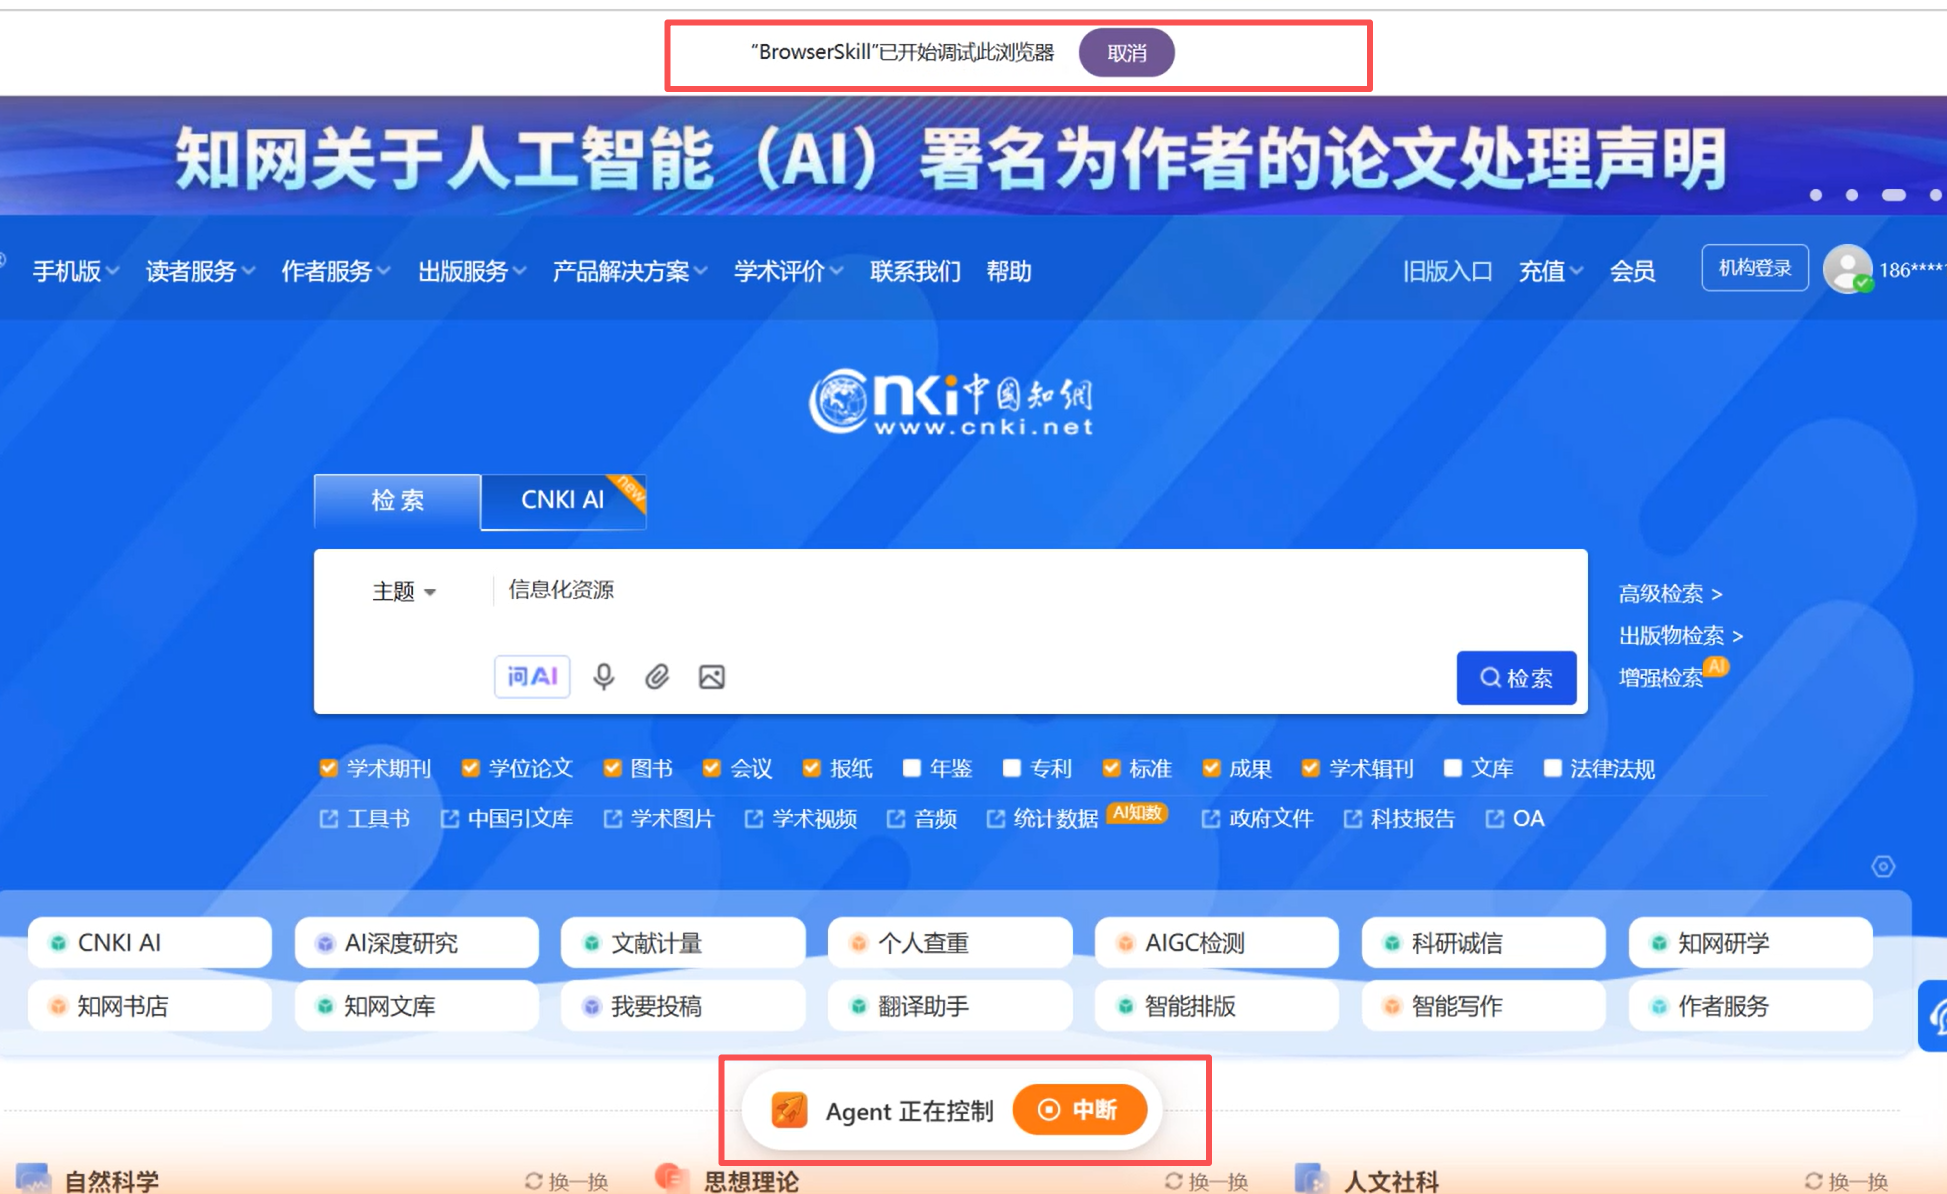The width and height of the screenshot is (1947, 1194).
Task: Open the user avatar profile icon
Action: (x=1847, y=269)
